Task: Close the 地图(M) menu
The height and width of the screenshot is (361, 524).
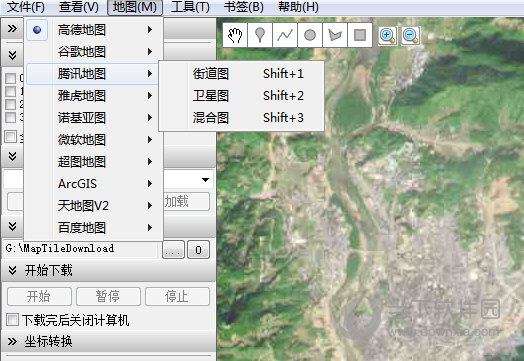Action: [x=135, y=7]
